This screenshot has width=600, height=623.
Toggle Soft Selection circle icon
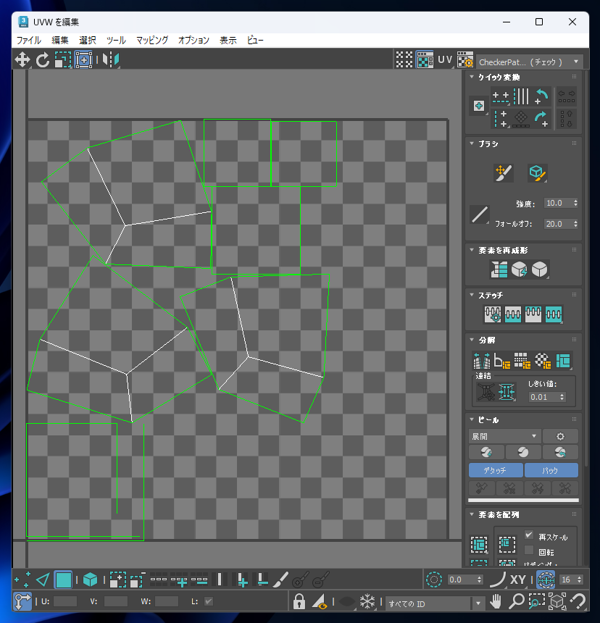pyautogui.click(x=434, y=580)
